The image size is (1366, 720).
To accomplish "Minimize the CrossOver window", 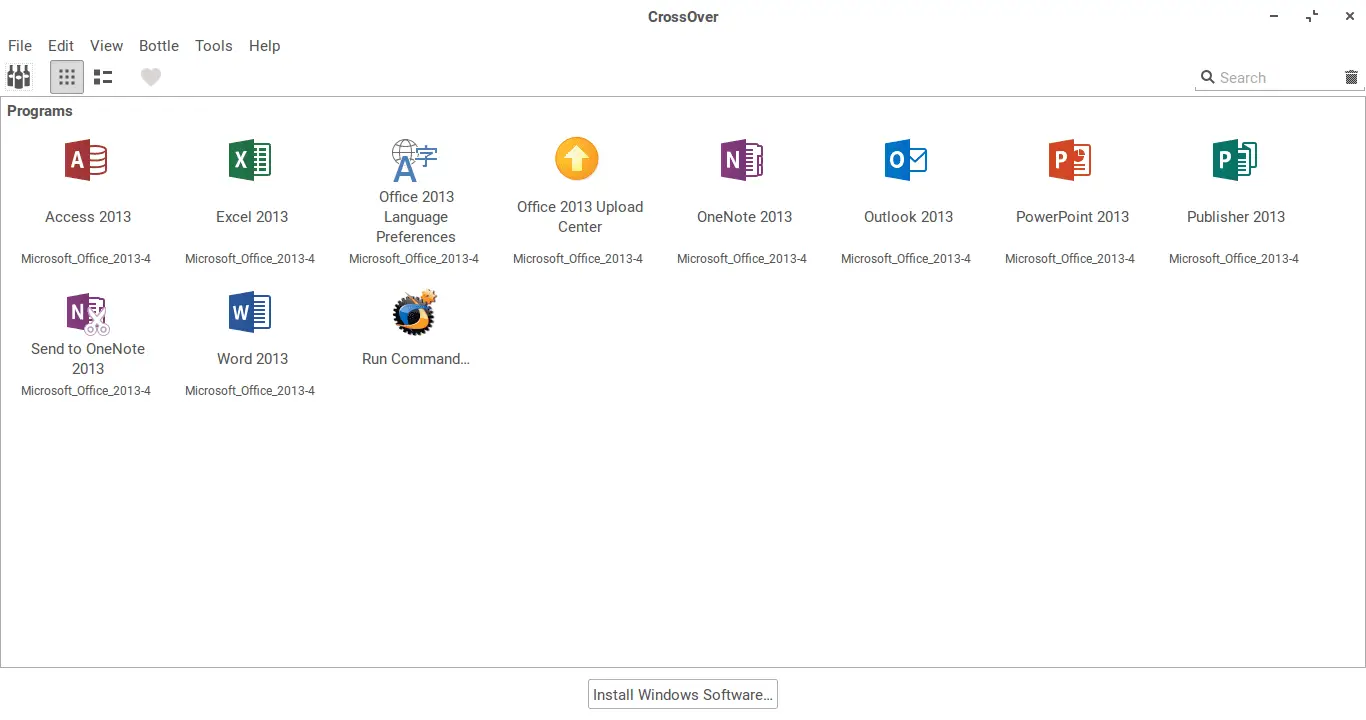I will tap(1275, 17).
